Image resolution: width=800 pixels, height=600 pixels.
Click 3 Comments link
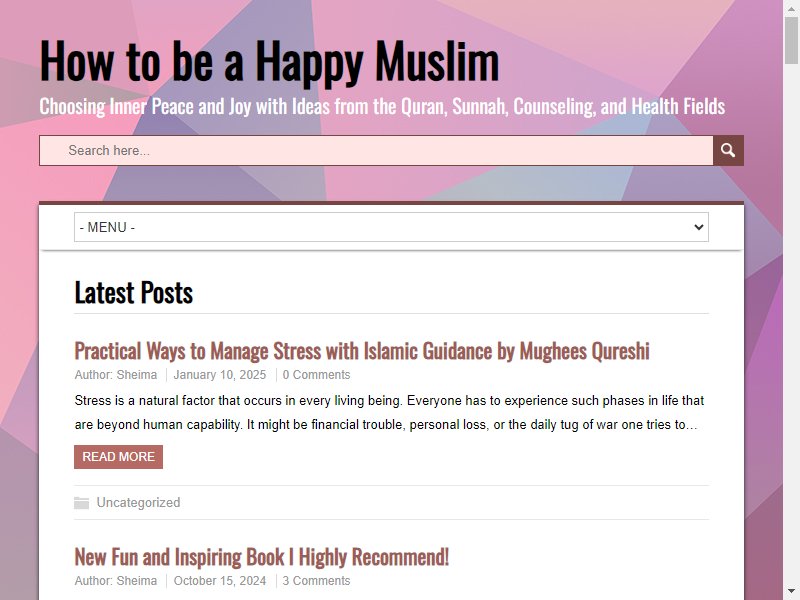pyautogui.click(x=316, y=581)
